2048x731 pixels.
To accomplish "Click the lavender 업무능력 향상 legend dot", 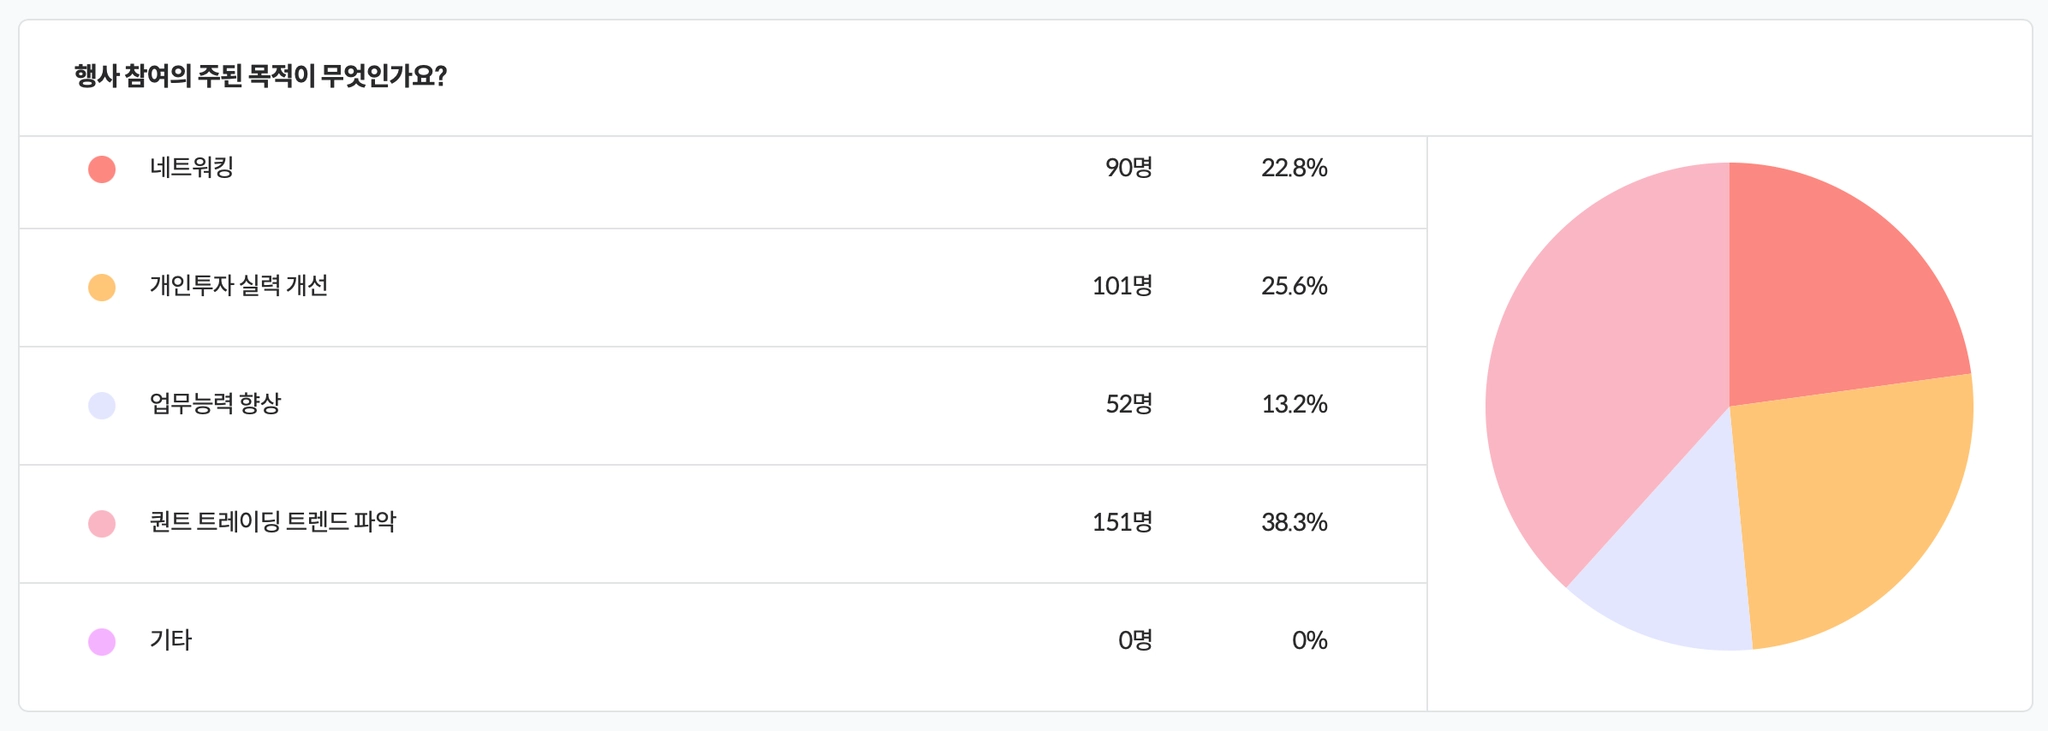I will click(x=102, y=405).
